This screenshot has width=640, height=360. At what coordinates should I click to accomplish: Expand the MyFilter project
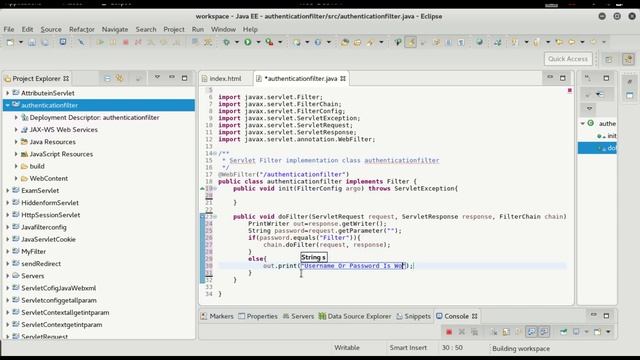point(7,251)
